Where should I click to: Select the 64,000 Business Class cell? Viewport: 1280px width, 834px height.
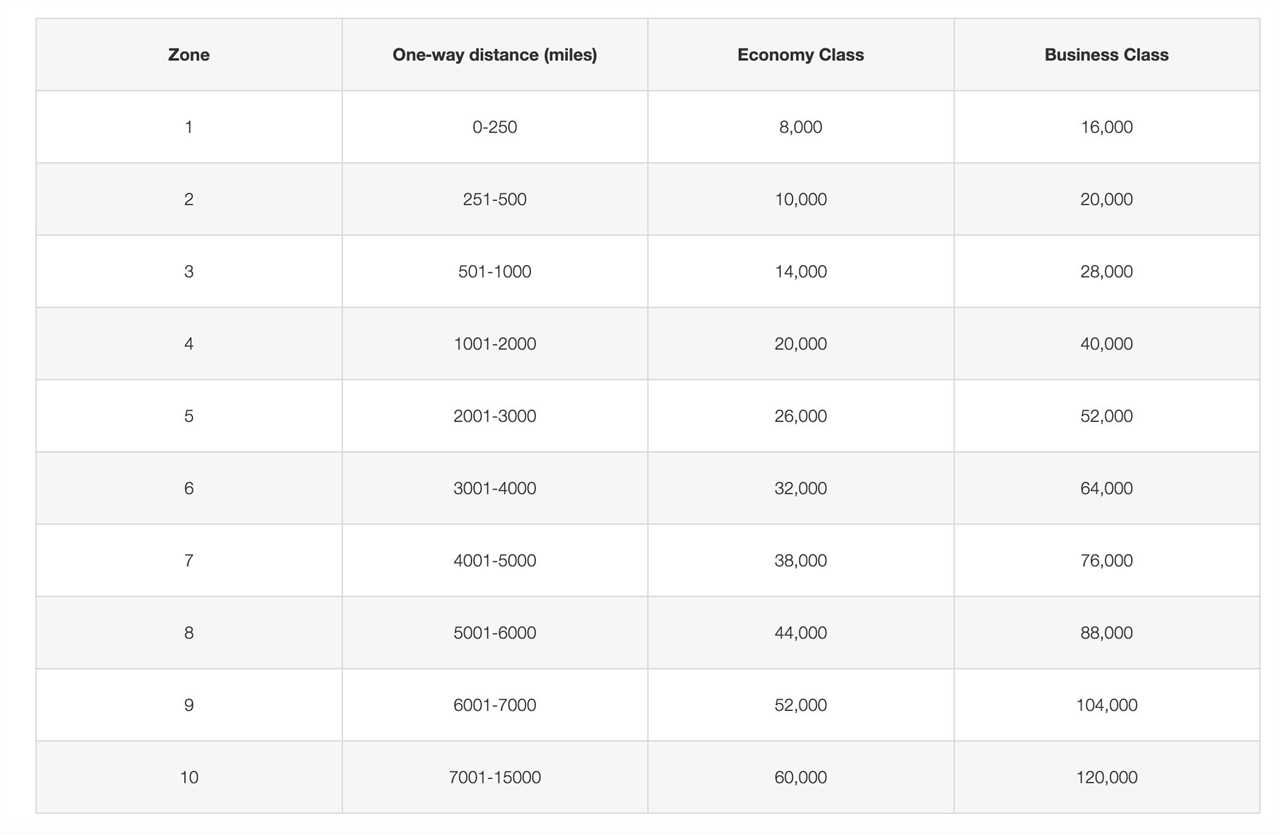(1107, 488)
